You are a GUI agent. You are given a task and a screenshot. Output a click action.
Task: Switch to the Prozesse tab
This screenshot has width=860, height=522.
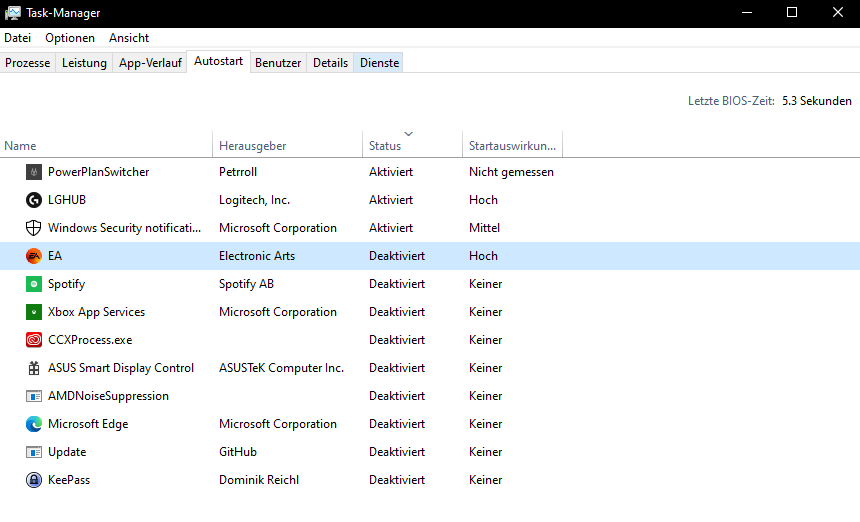pyautogui.click(x=27, y=63)
